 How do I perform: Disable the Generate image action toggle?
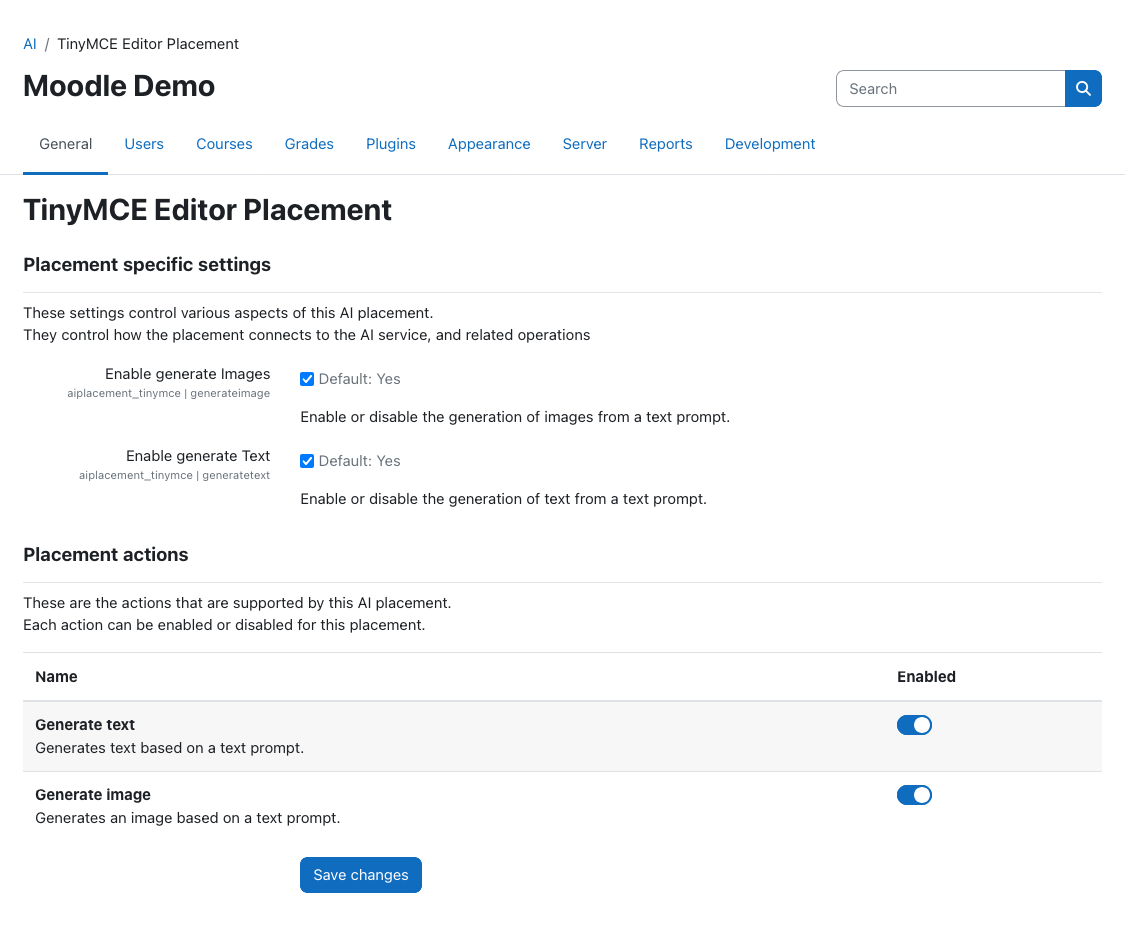914,795
